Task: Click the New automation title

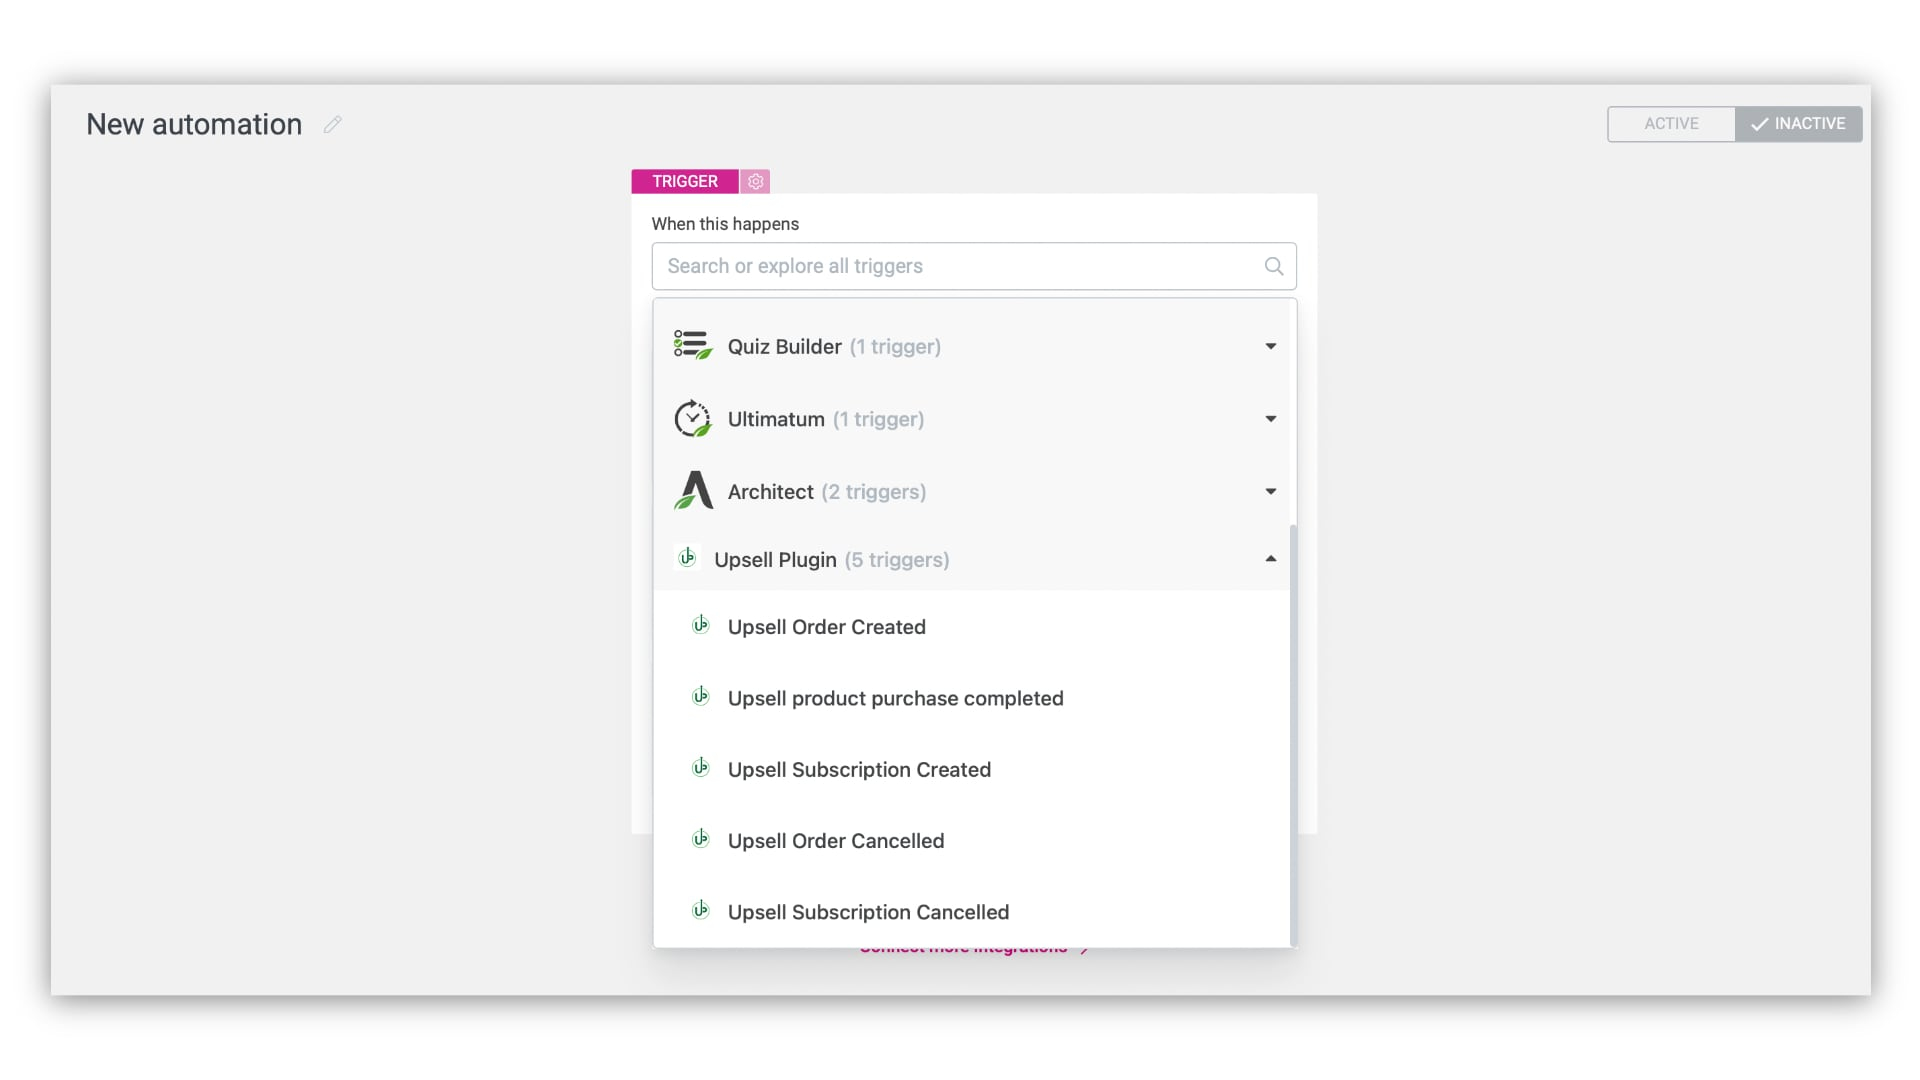Action: point(194,124)
